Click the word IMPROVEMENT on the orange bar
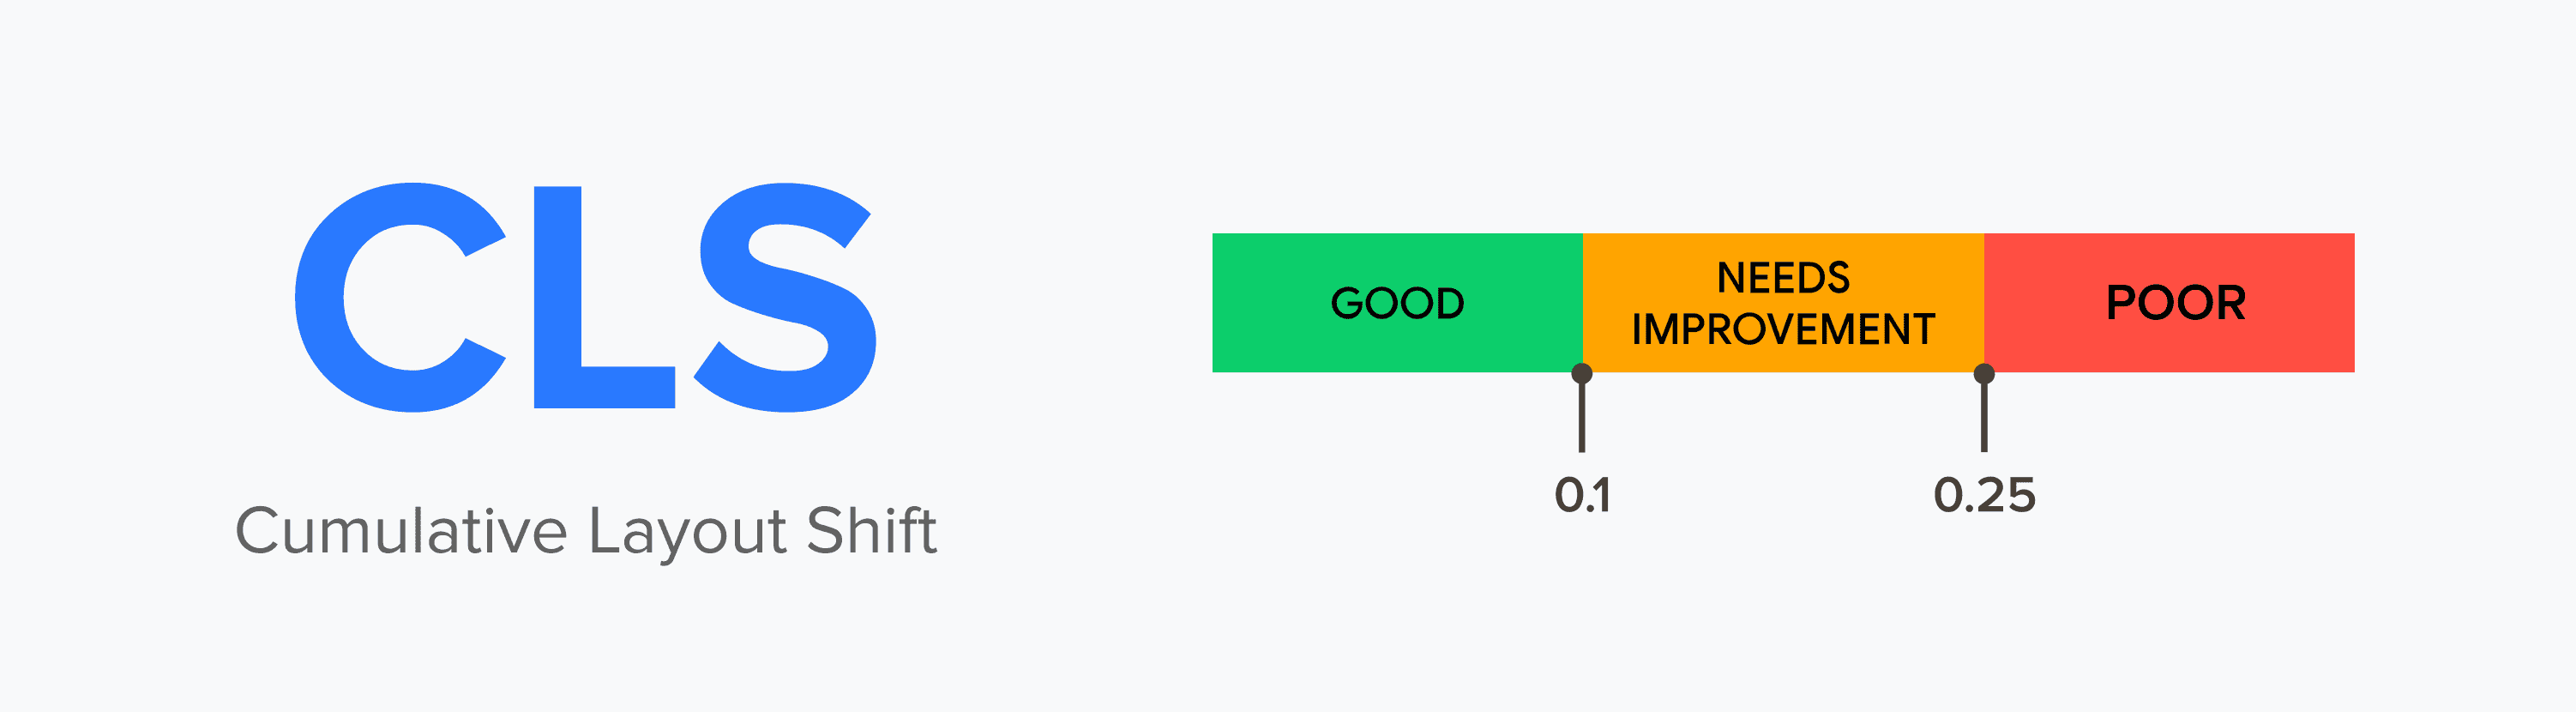The image size is (2576, 712). (1783, 329)
